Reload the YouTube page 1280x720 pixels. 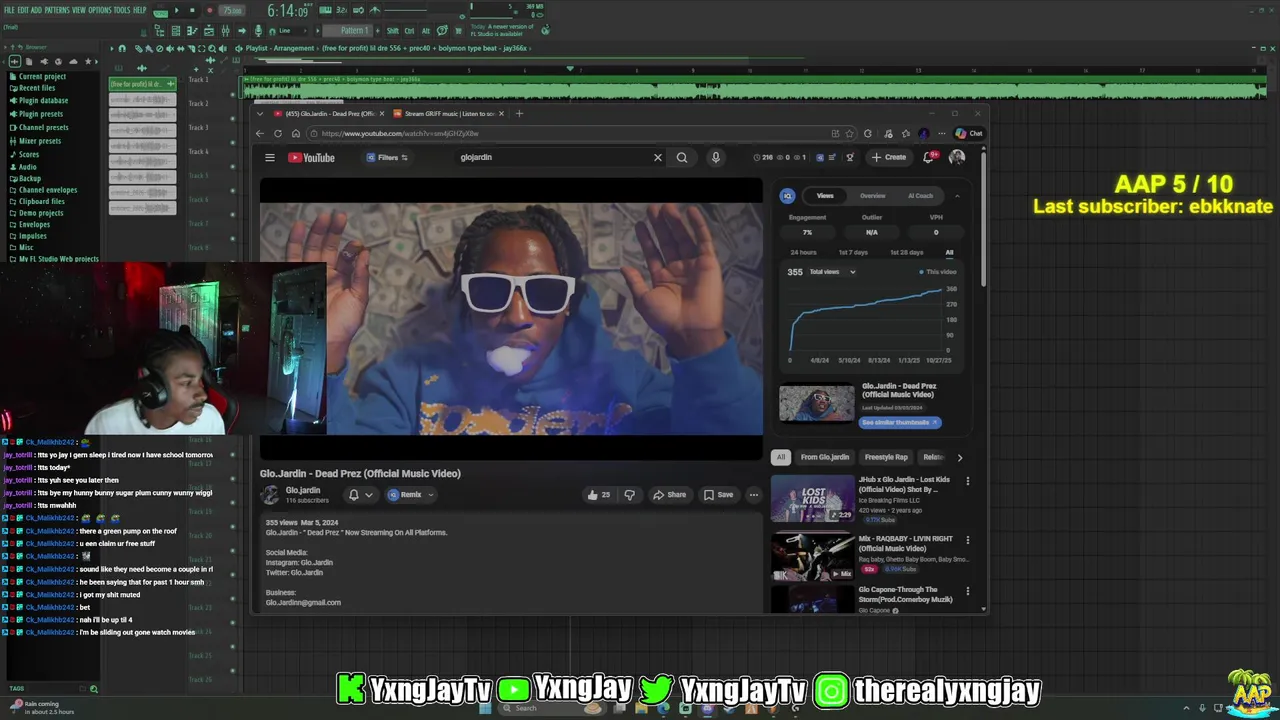coord(278,133)
